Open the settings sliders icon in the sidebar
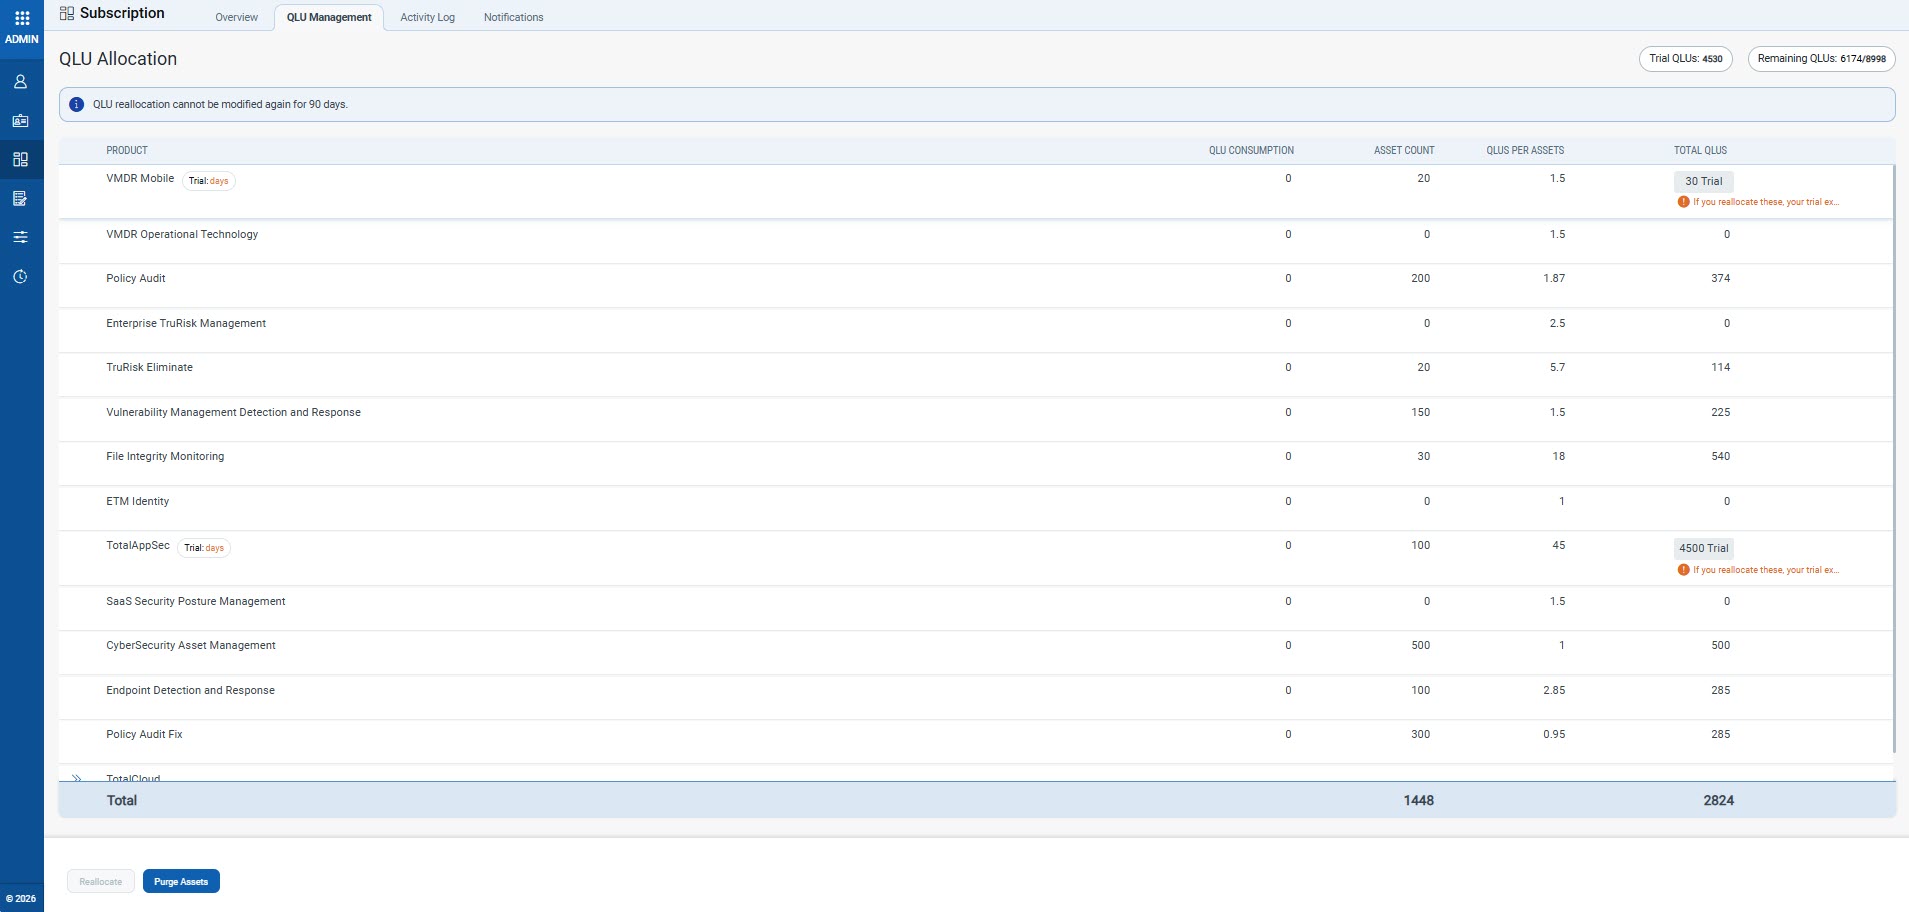The image size is (1909, 912). 20,237
